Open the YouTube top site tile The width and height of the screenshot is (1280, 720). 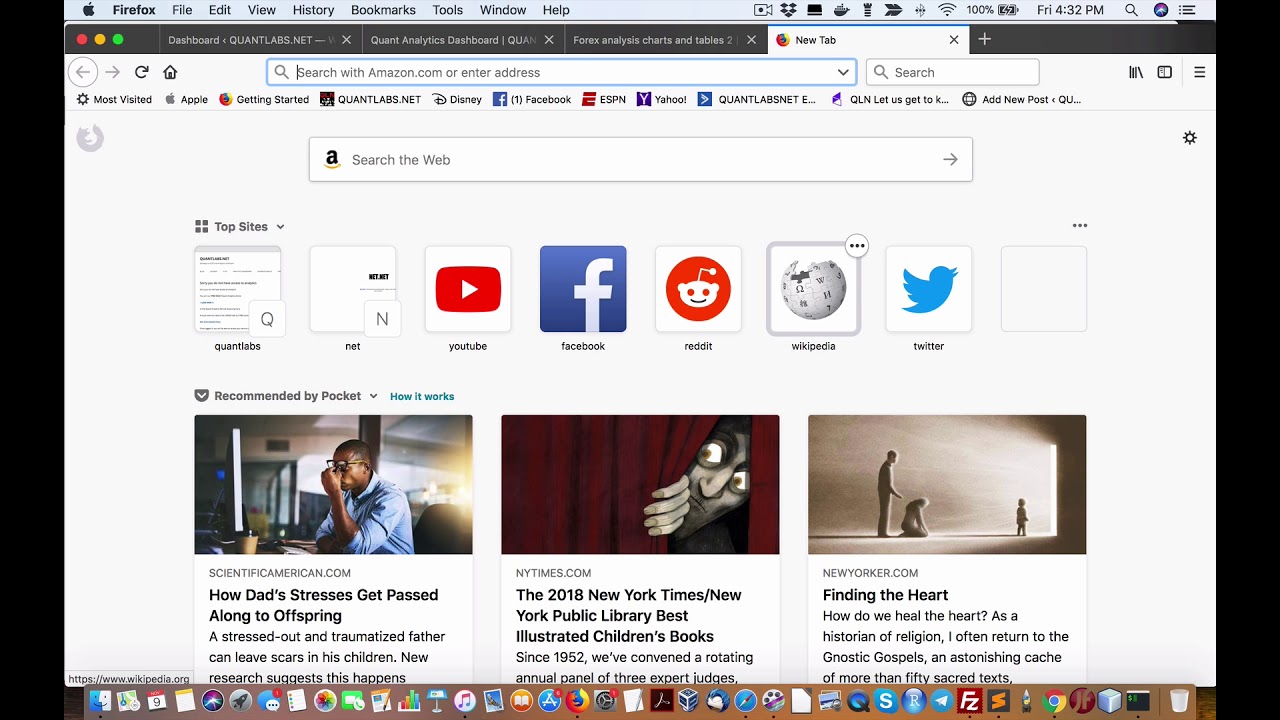point(468,289)
